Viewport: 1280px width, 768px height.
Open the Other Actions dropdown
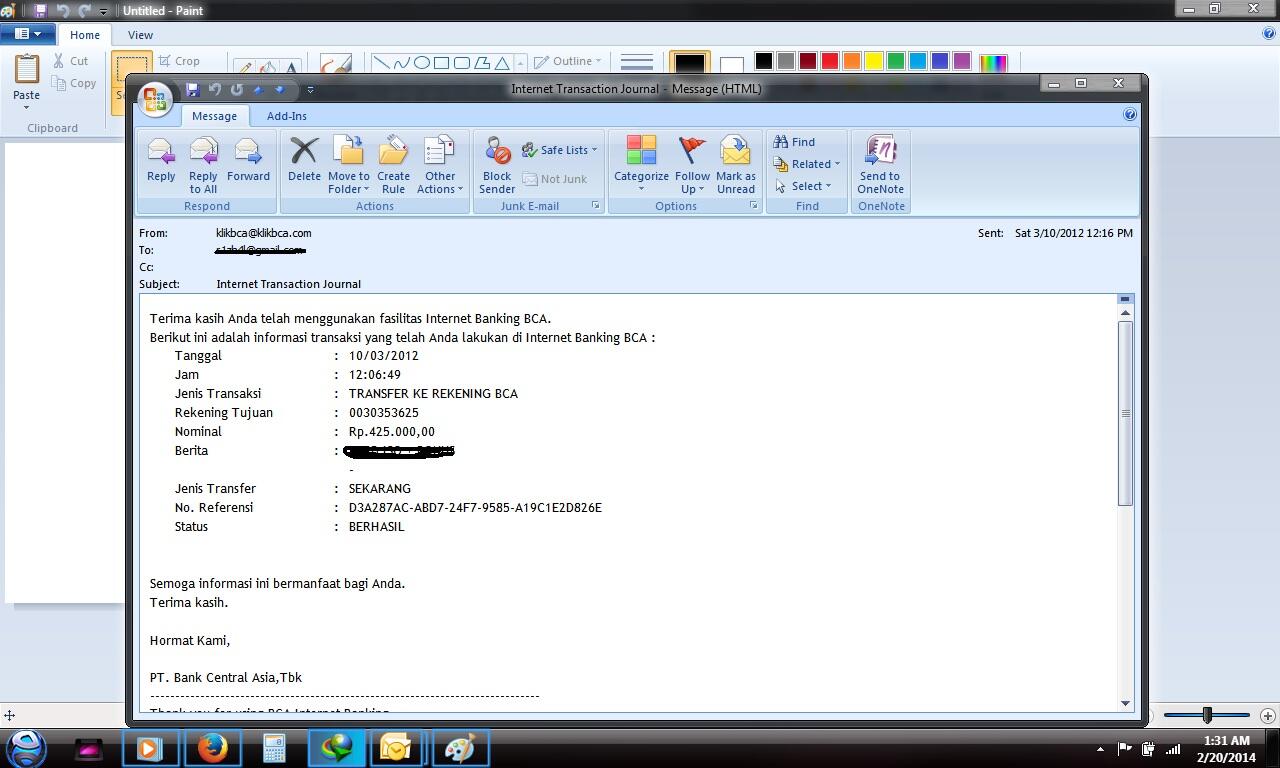tap(439, 164)
